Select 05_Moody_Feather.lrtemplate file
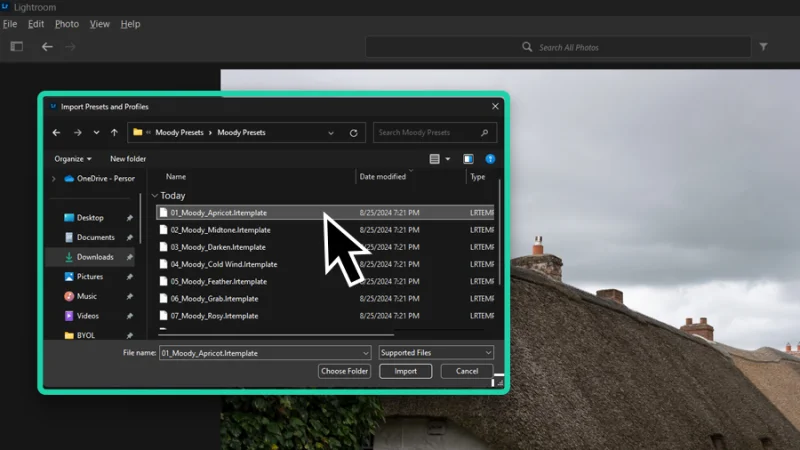This screenshot has width=800, height=450. (325, 282)
